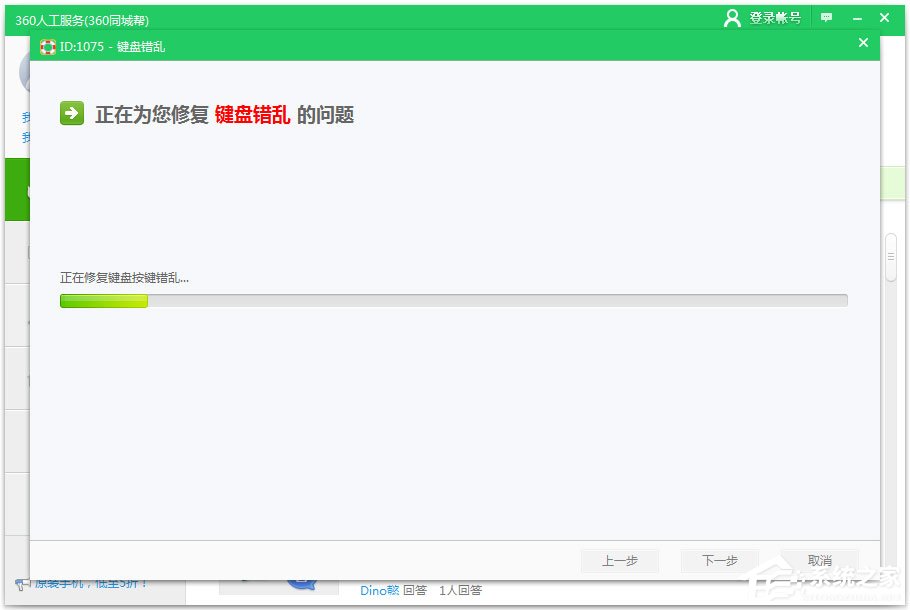Click the user account icon on the title bar
910x610 pixels.
point(733,17)
